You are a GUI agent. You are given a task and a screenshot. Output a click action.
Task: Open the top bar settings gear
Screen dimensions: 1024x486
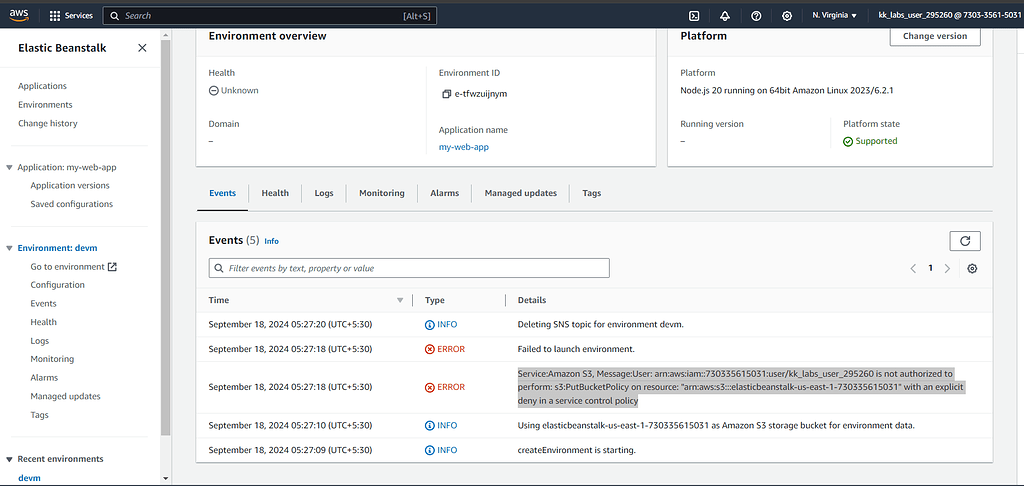click(787, 16)
